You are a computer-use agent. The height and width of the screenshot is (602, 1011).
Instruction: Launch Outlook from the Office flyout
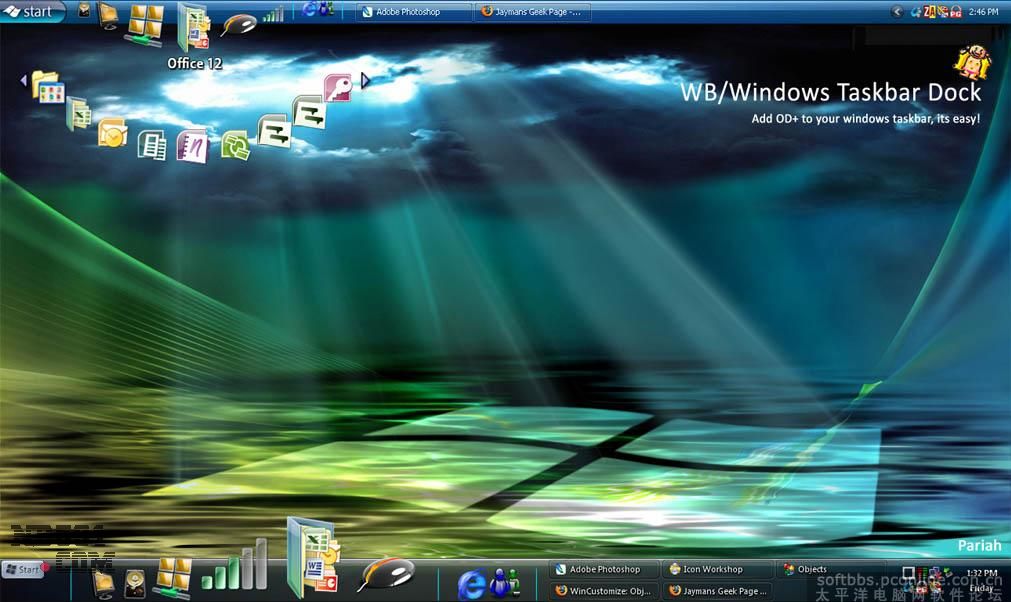point(112,133)
